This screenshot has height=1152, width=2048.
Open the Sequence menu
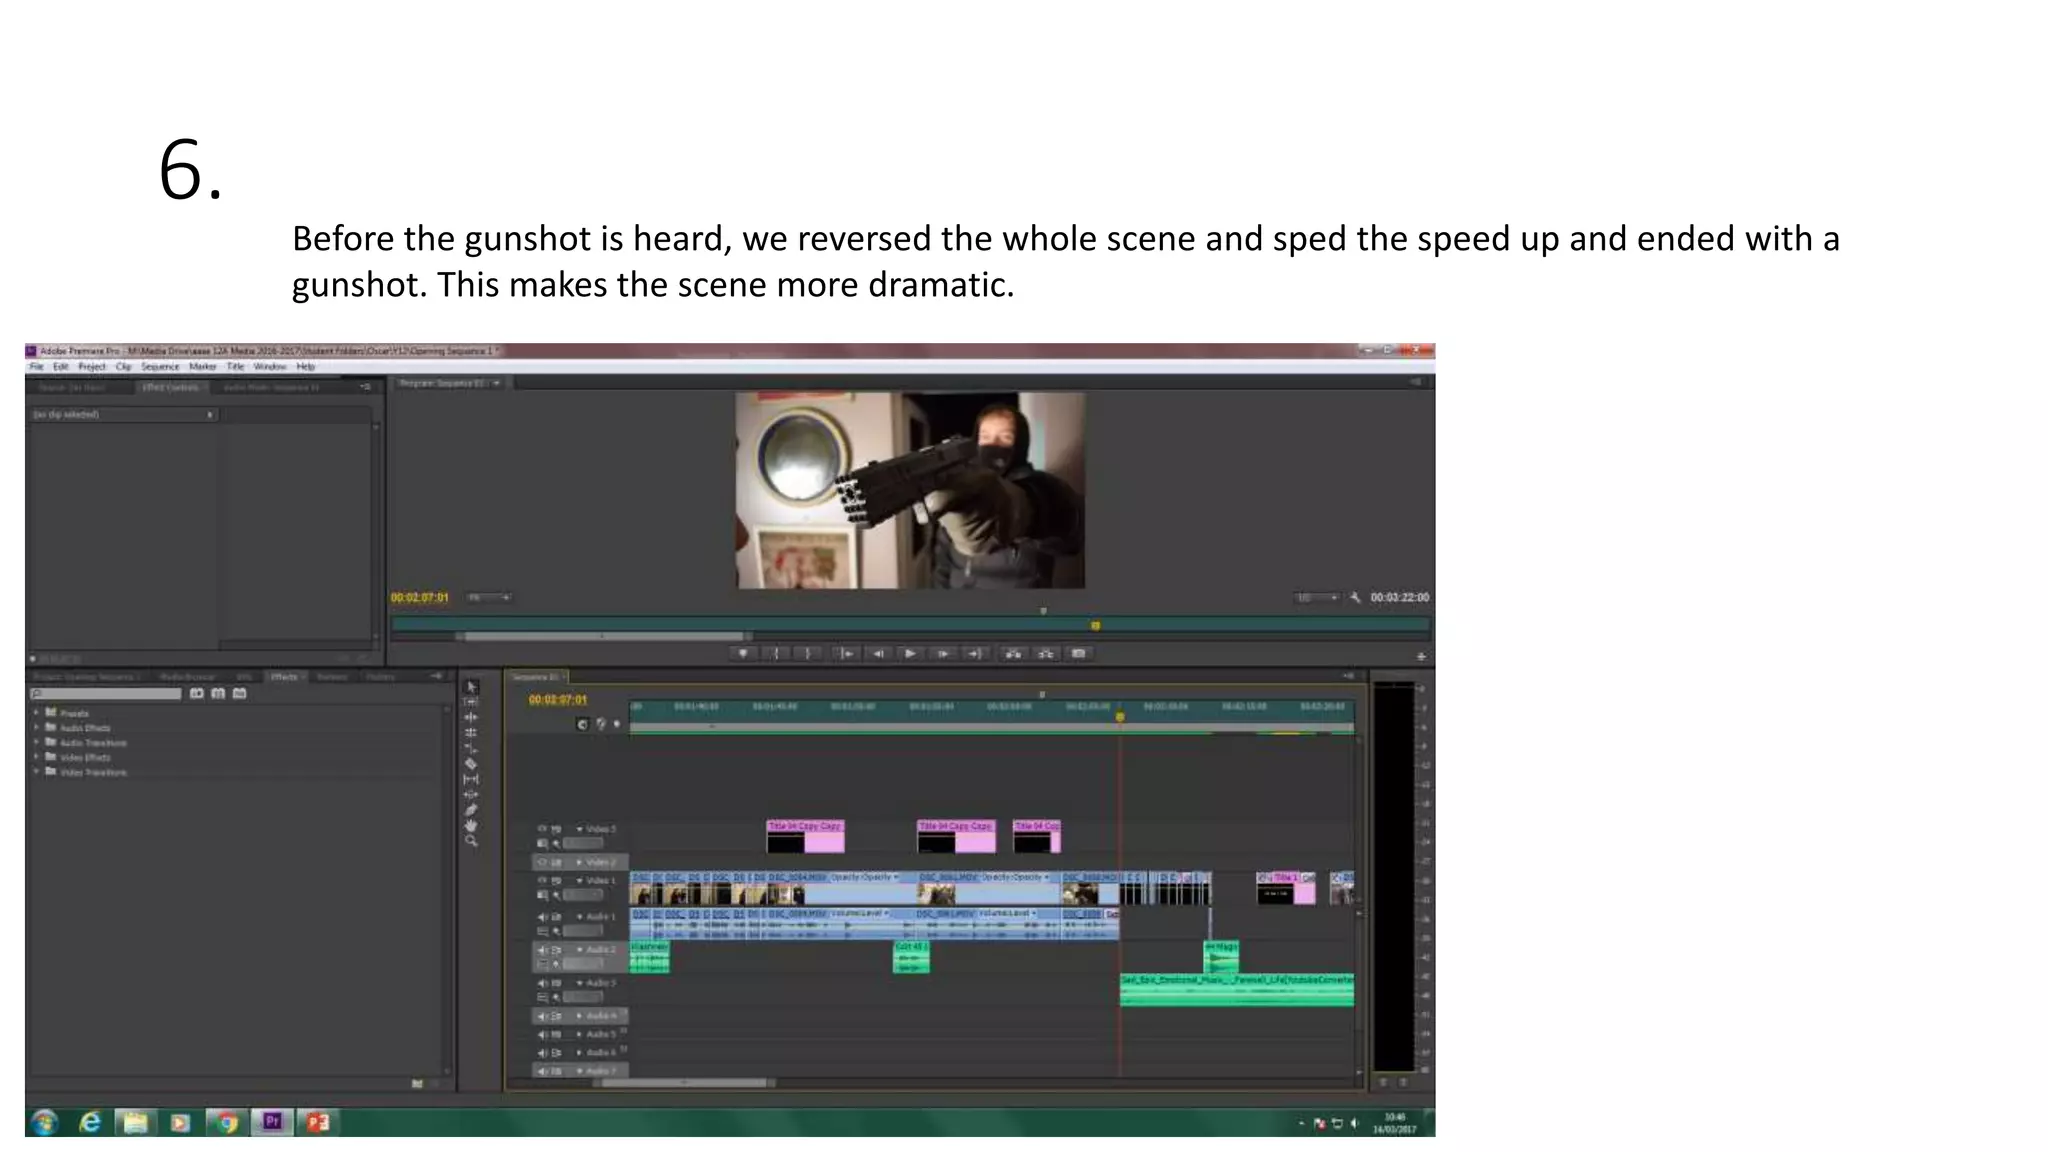[x=160, y=367]
